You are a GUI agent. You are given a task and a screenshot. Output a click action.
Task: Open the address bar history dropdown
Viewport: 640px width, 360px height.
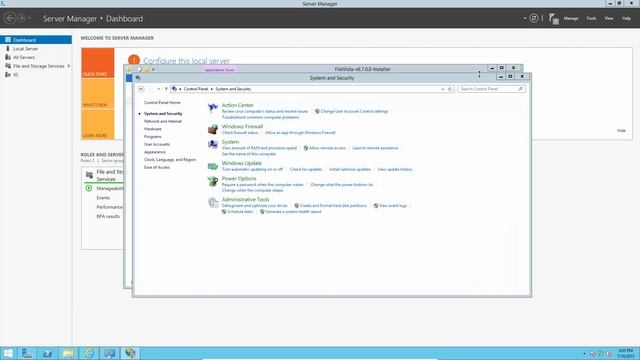click(x=442, y=89)
